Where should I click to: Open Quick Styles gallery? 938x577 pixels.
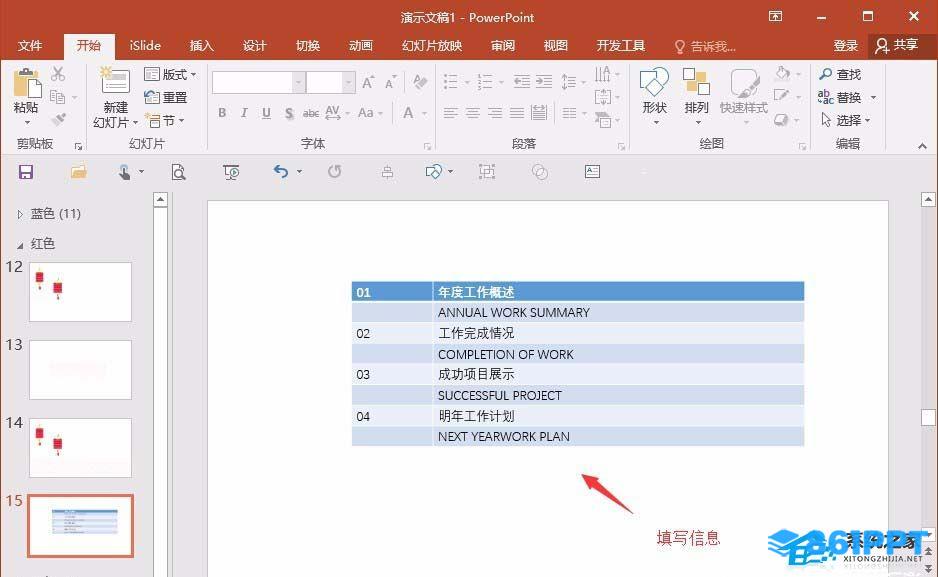[744, 96]
